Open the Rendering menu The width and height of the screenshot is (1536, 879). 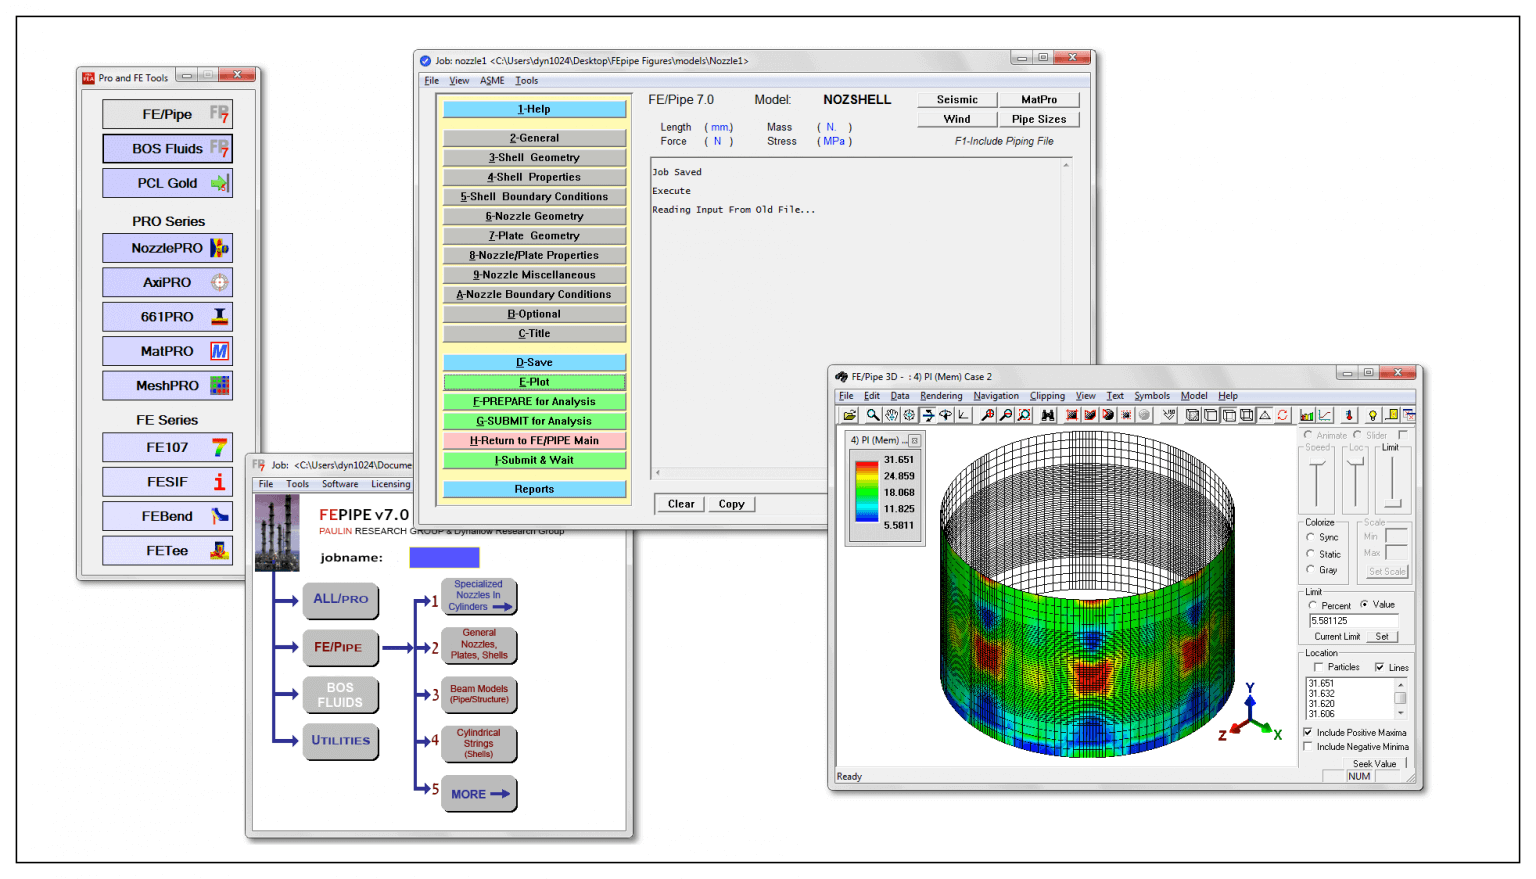click(940, 396)
